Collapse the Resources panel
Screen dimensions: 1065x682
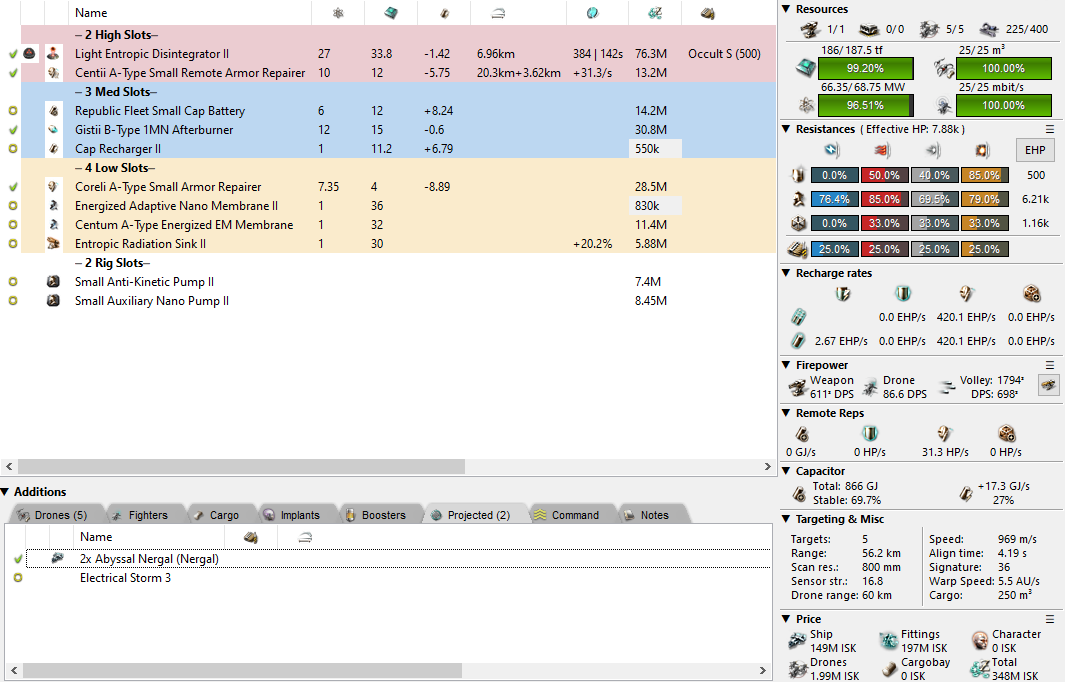pos(786,9)
